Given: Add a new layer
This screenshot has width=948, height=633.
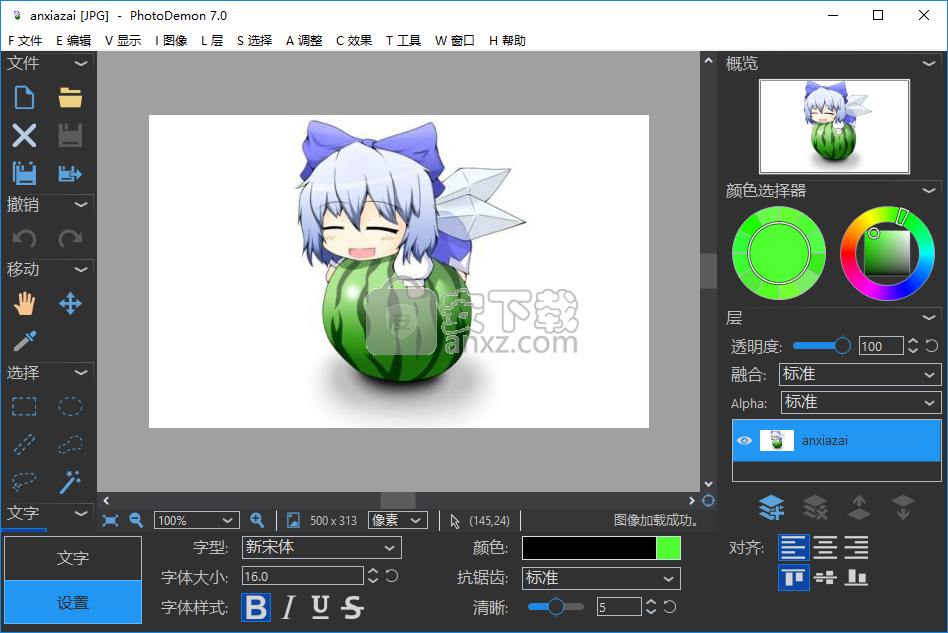Looking at the screenshot, I should (771, 507).
